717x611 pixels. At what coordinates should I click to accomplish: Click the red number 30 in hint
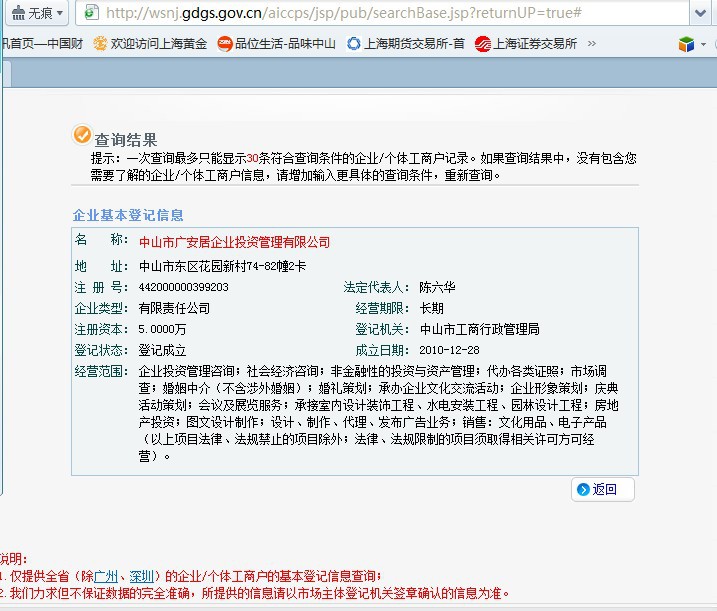coord(252,158)
